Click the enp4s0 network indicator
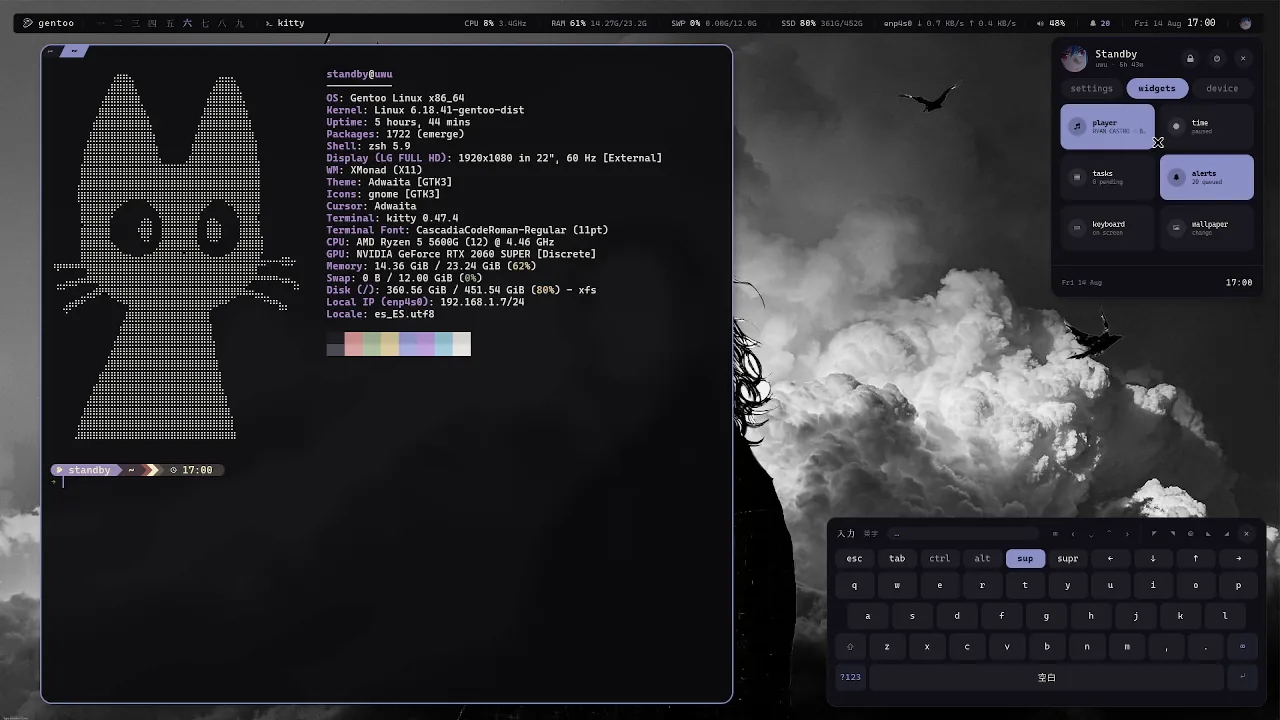Viewport: 1280px width, 720px height. 950,23
